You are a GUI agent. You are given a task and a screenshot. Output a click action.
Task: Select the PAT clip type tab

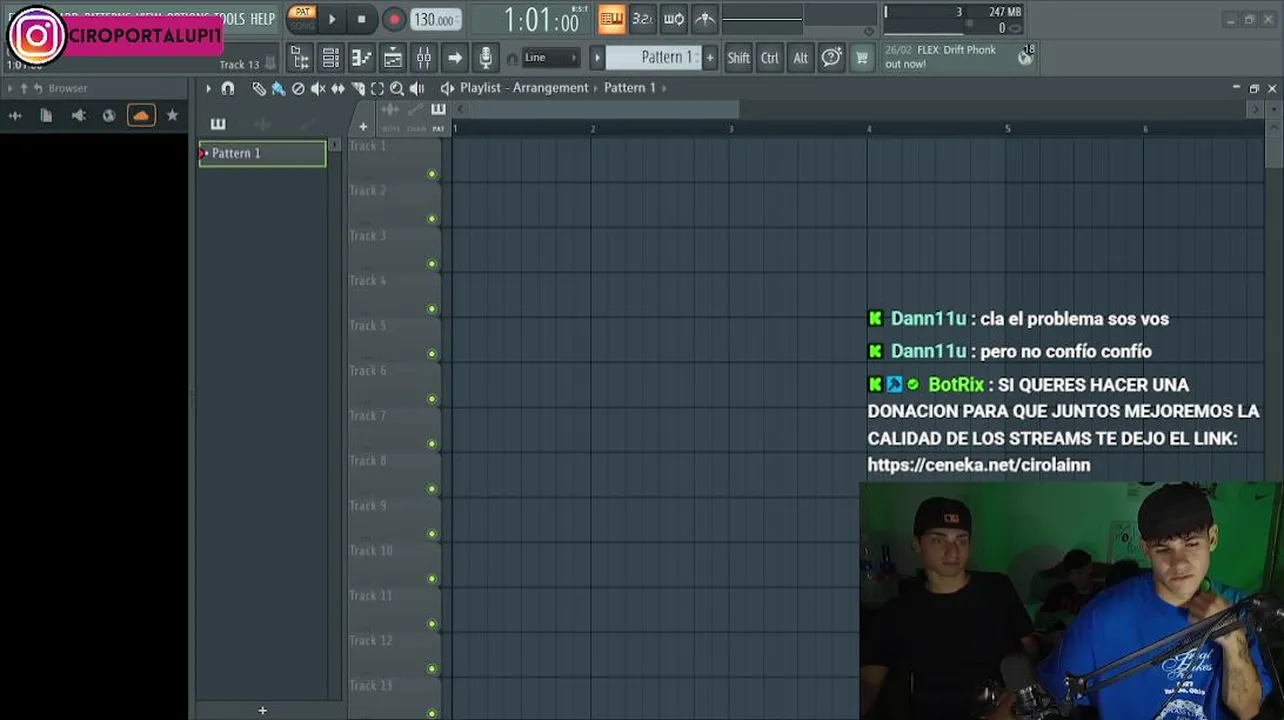point(438,117)
